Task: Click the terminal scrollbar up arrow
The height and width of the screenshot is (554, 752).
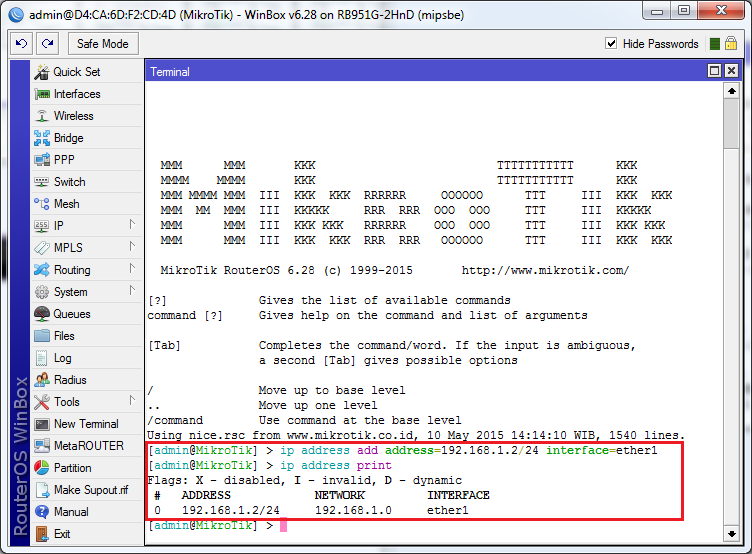Action: pos(732,91)
